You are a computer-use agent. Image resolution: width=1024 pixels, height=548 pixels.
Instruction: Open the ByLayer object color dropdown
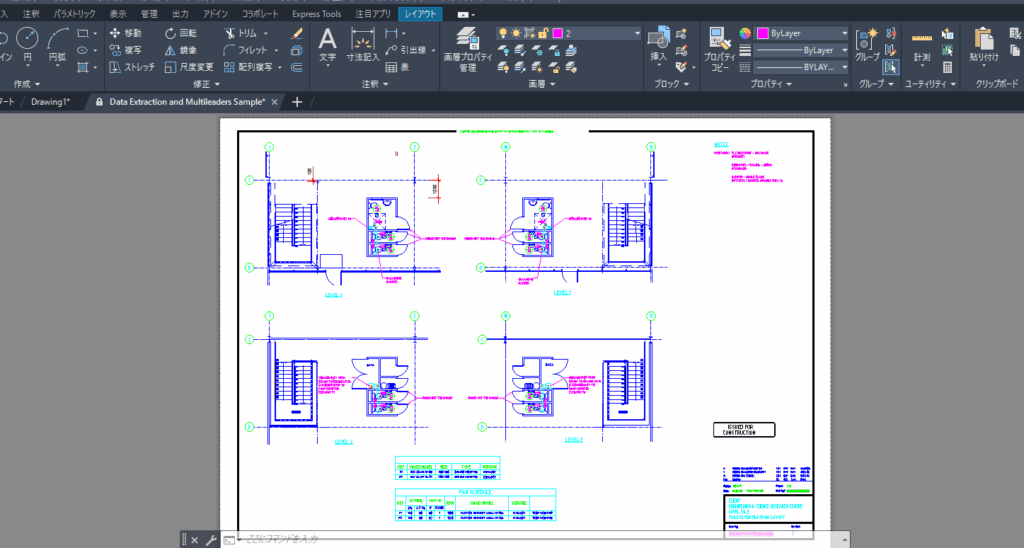point(844,33)
